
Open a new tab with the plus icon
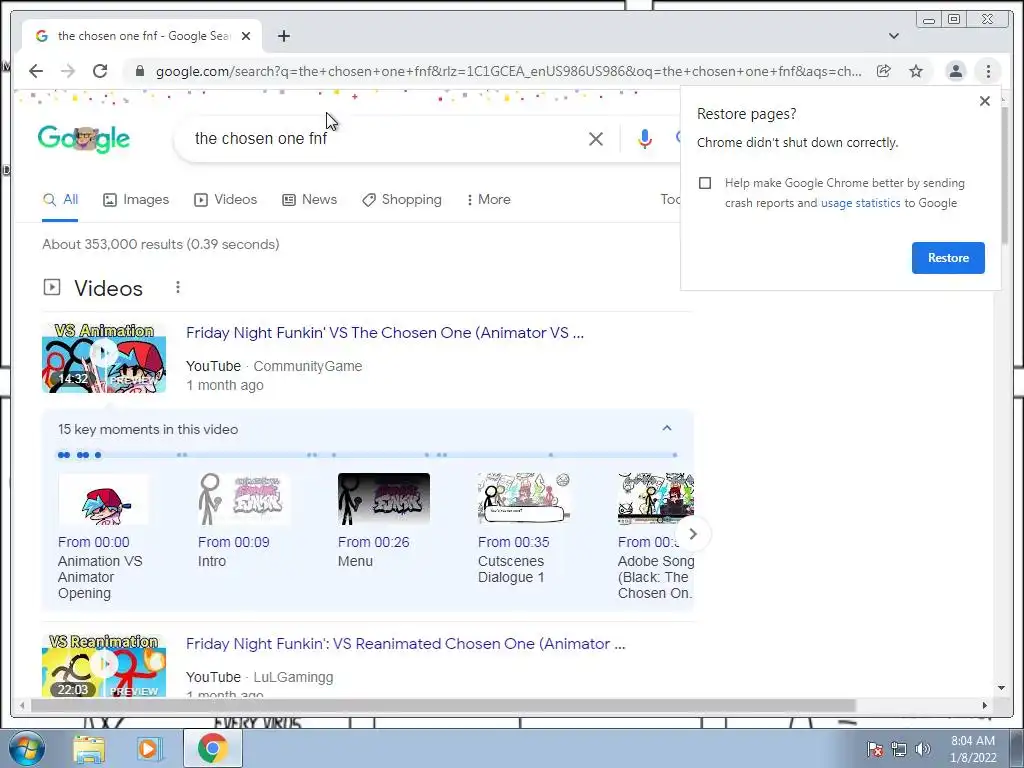click(x=283, y=36)
